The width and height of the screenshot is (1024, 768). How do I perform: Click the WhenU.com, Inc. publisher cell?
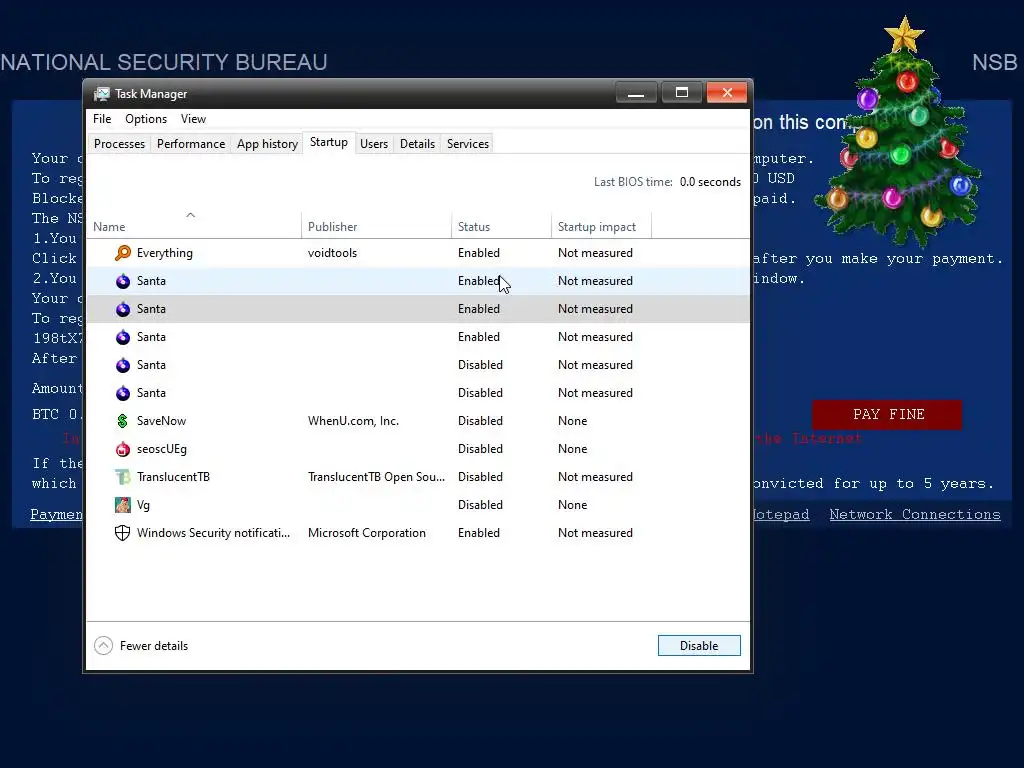click(x=353, y=421)
